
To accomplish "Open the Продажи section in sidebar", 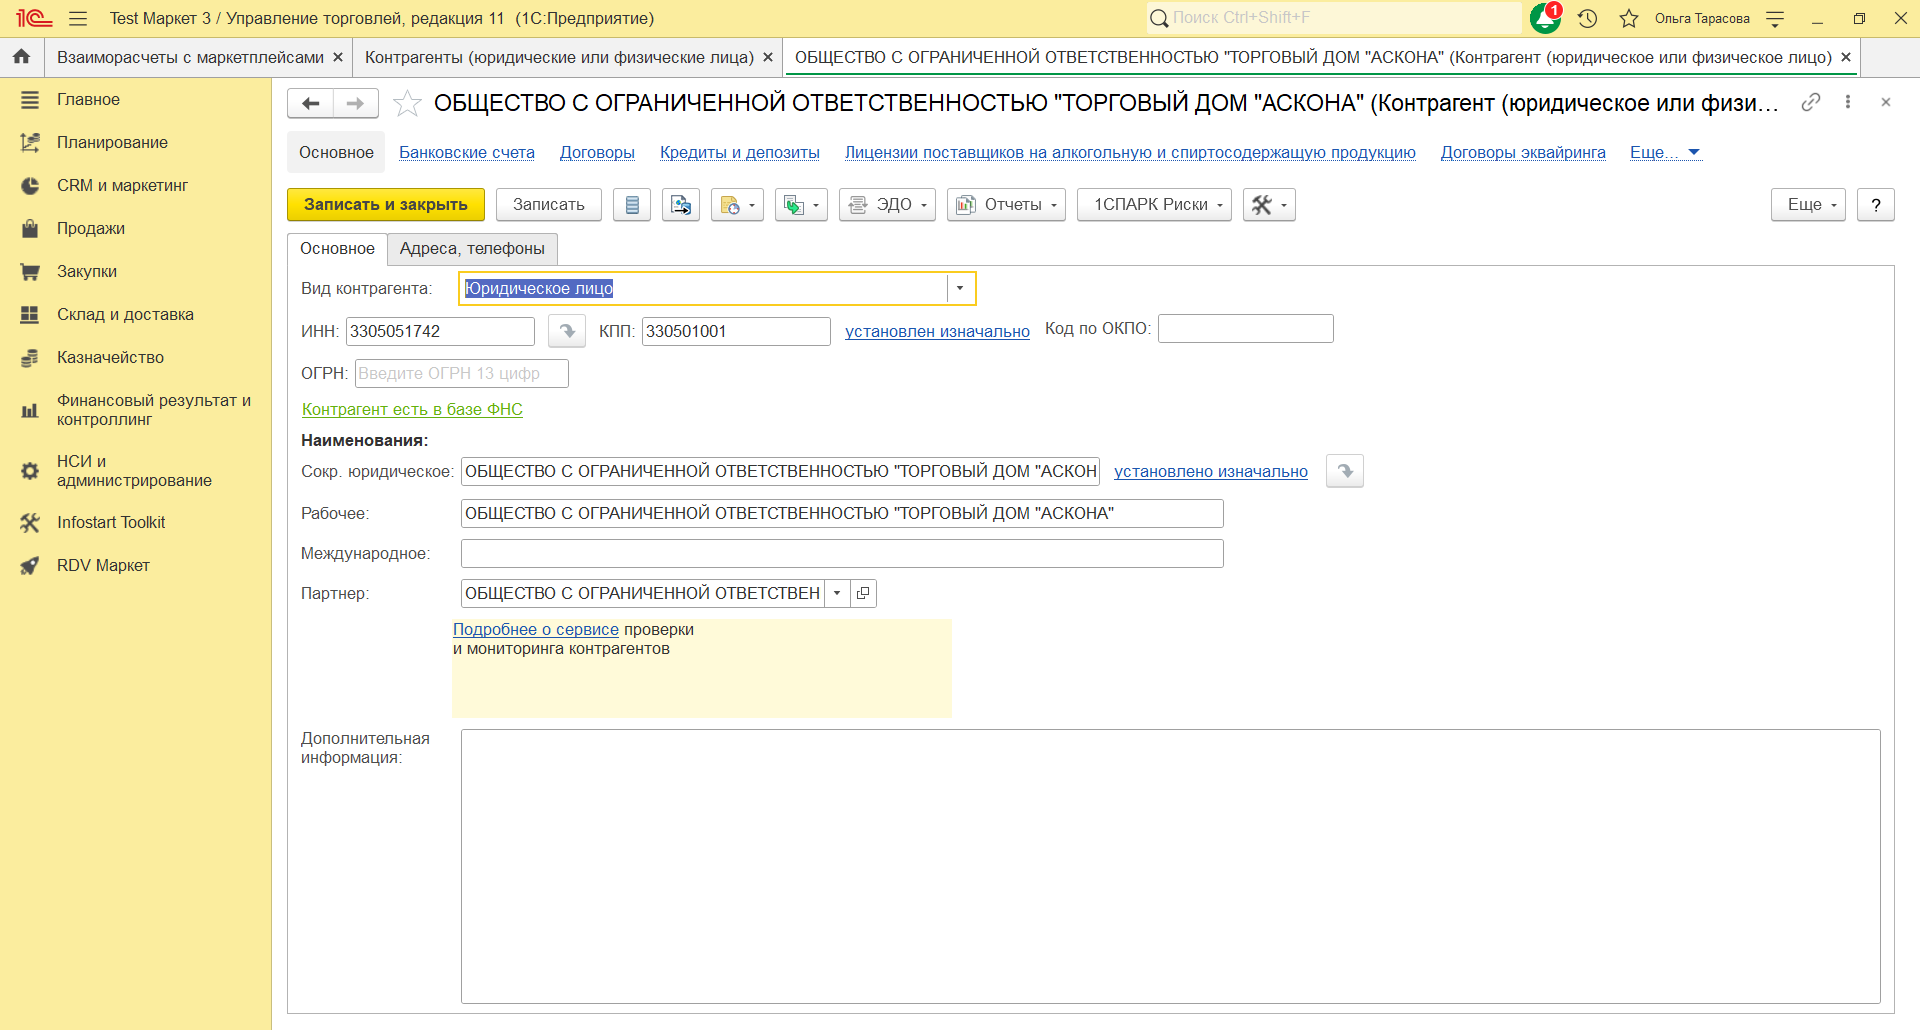I will coord(91,228).
